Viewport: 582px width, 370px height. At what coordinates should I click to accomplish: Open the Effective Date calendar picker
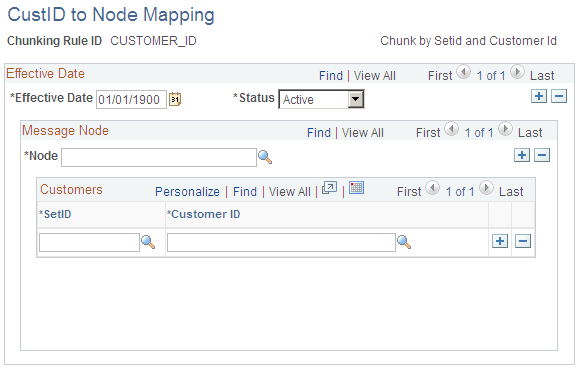[x=175, y=99]
